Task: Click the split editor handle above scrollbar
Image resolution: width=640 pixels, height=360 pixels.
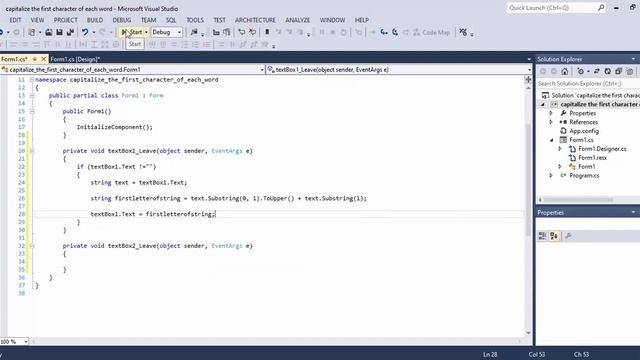Action: pyautogui.click(x=528, y=79)
